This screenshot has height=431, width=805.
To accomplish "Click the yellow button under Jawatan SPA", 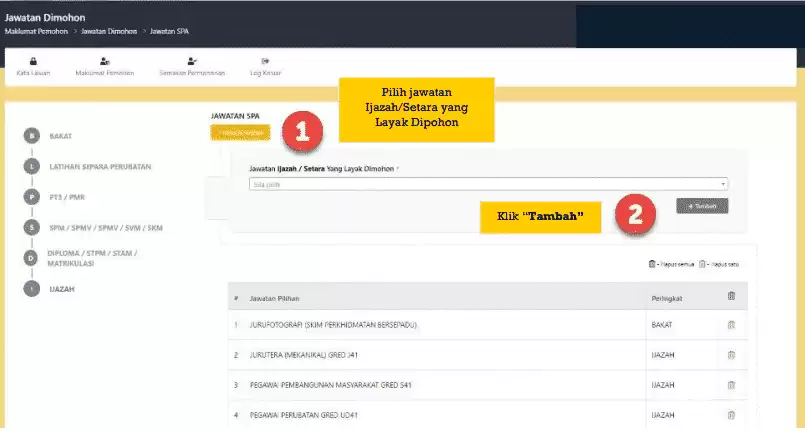I will [240, 133].
